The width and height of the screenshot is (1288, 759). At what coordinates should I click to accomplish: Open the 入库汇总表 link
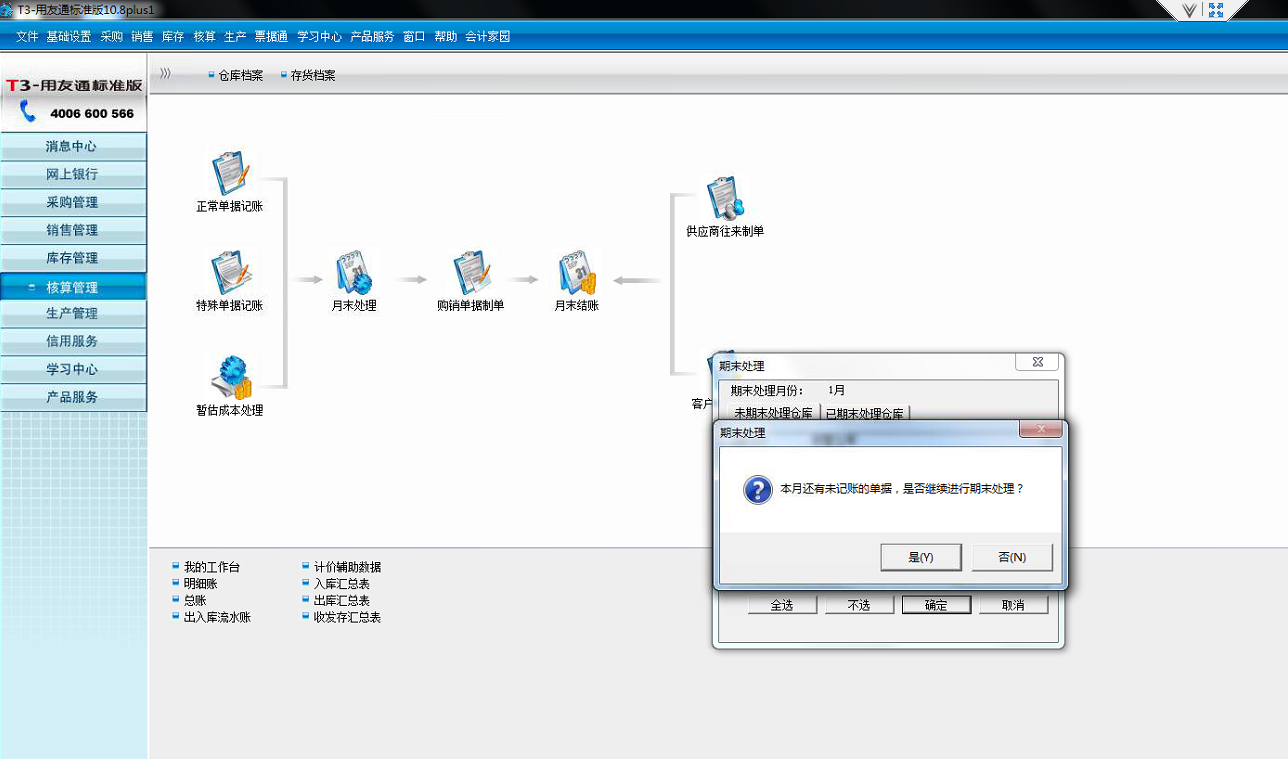click(341, 584)
